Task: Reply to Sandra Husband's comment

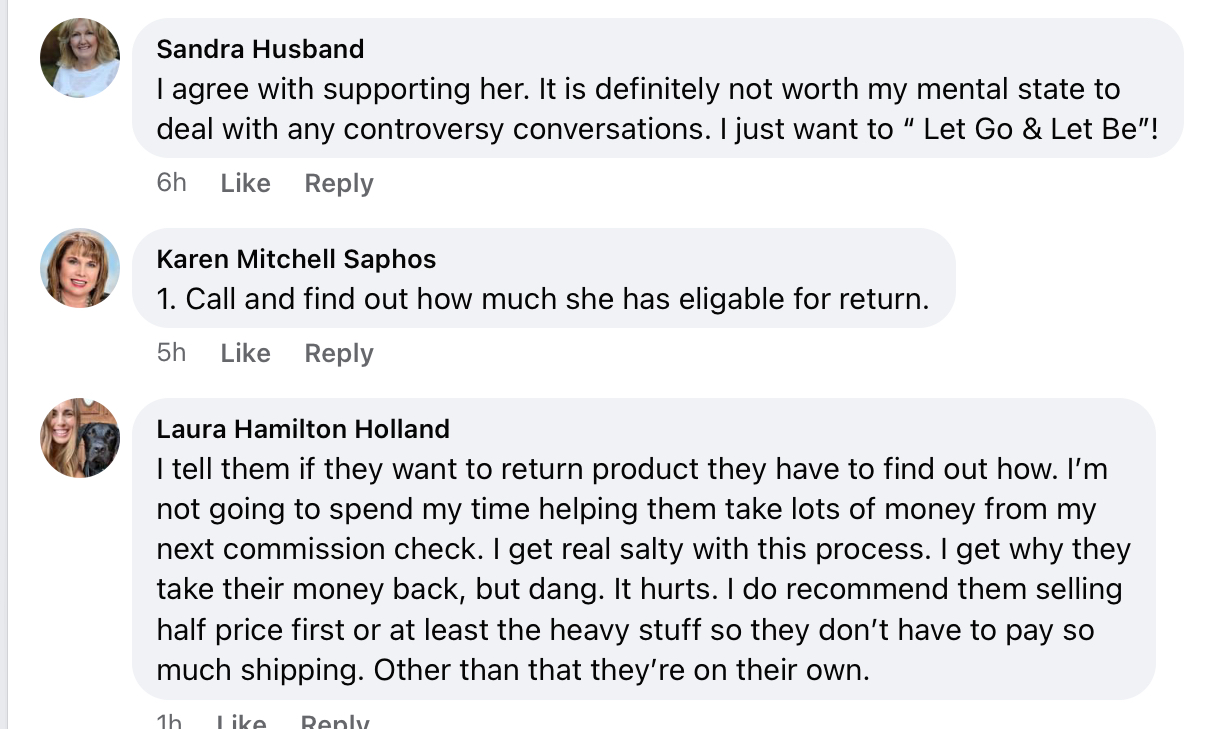Action: [339, 183]
